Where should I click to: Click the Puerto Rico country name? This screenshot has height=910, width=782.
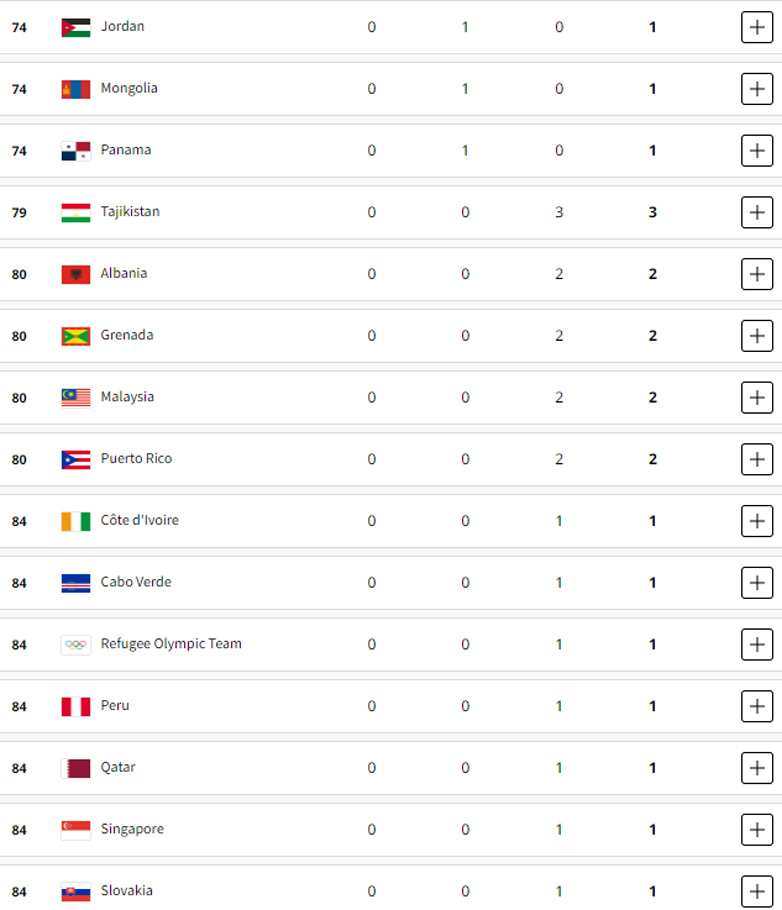[x=136, y=459]
